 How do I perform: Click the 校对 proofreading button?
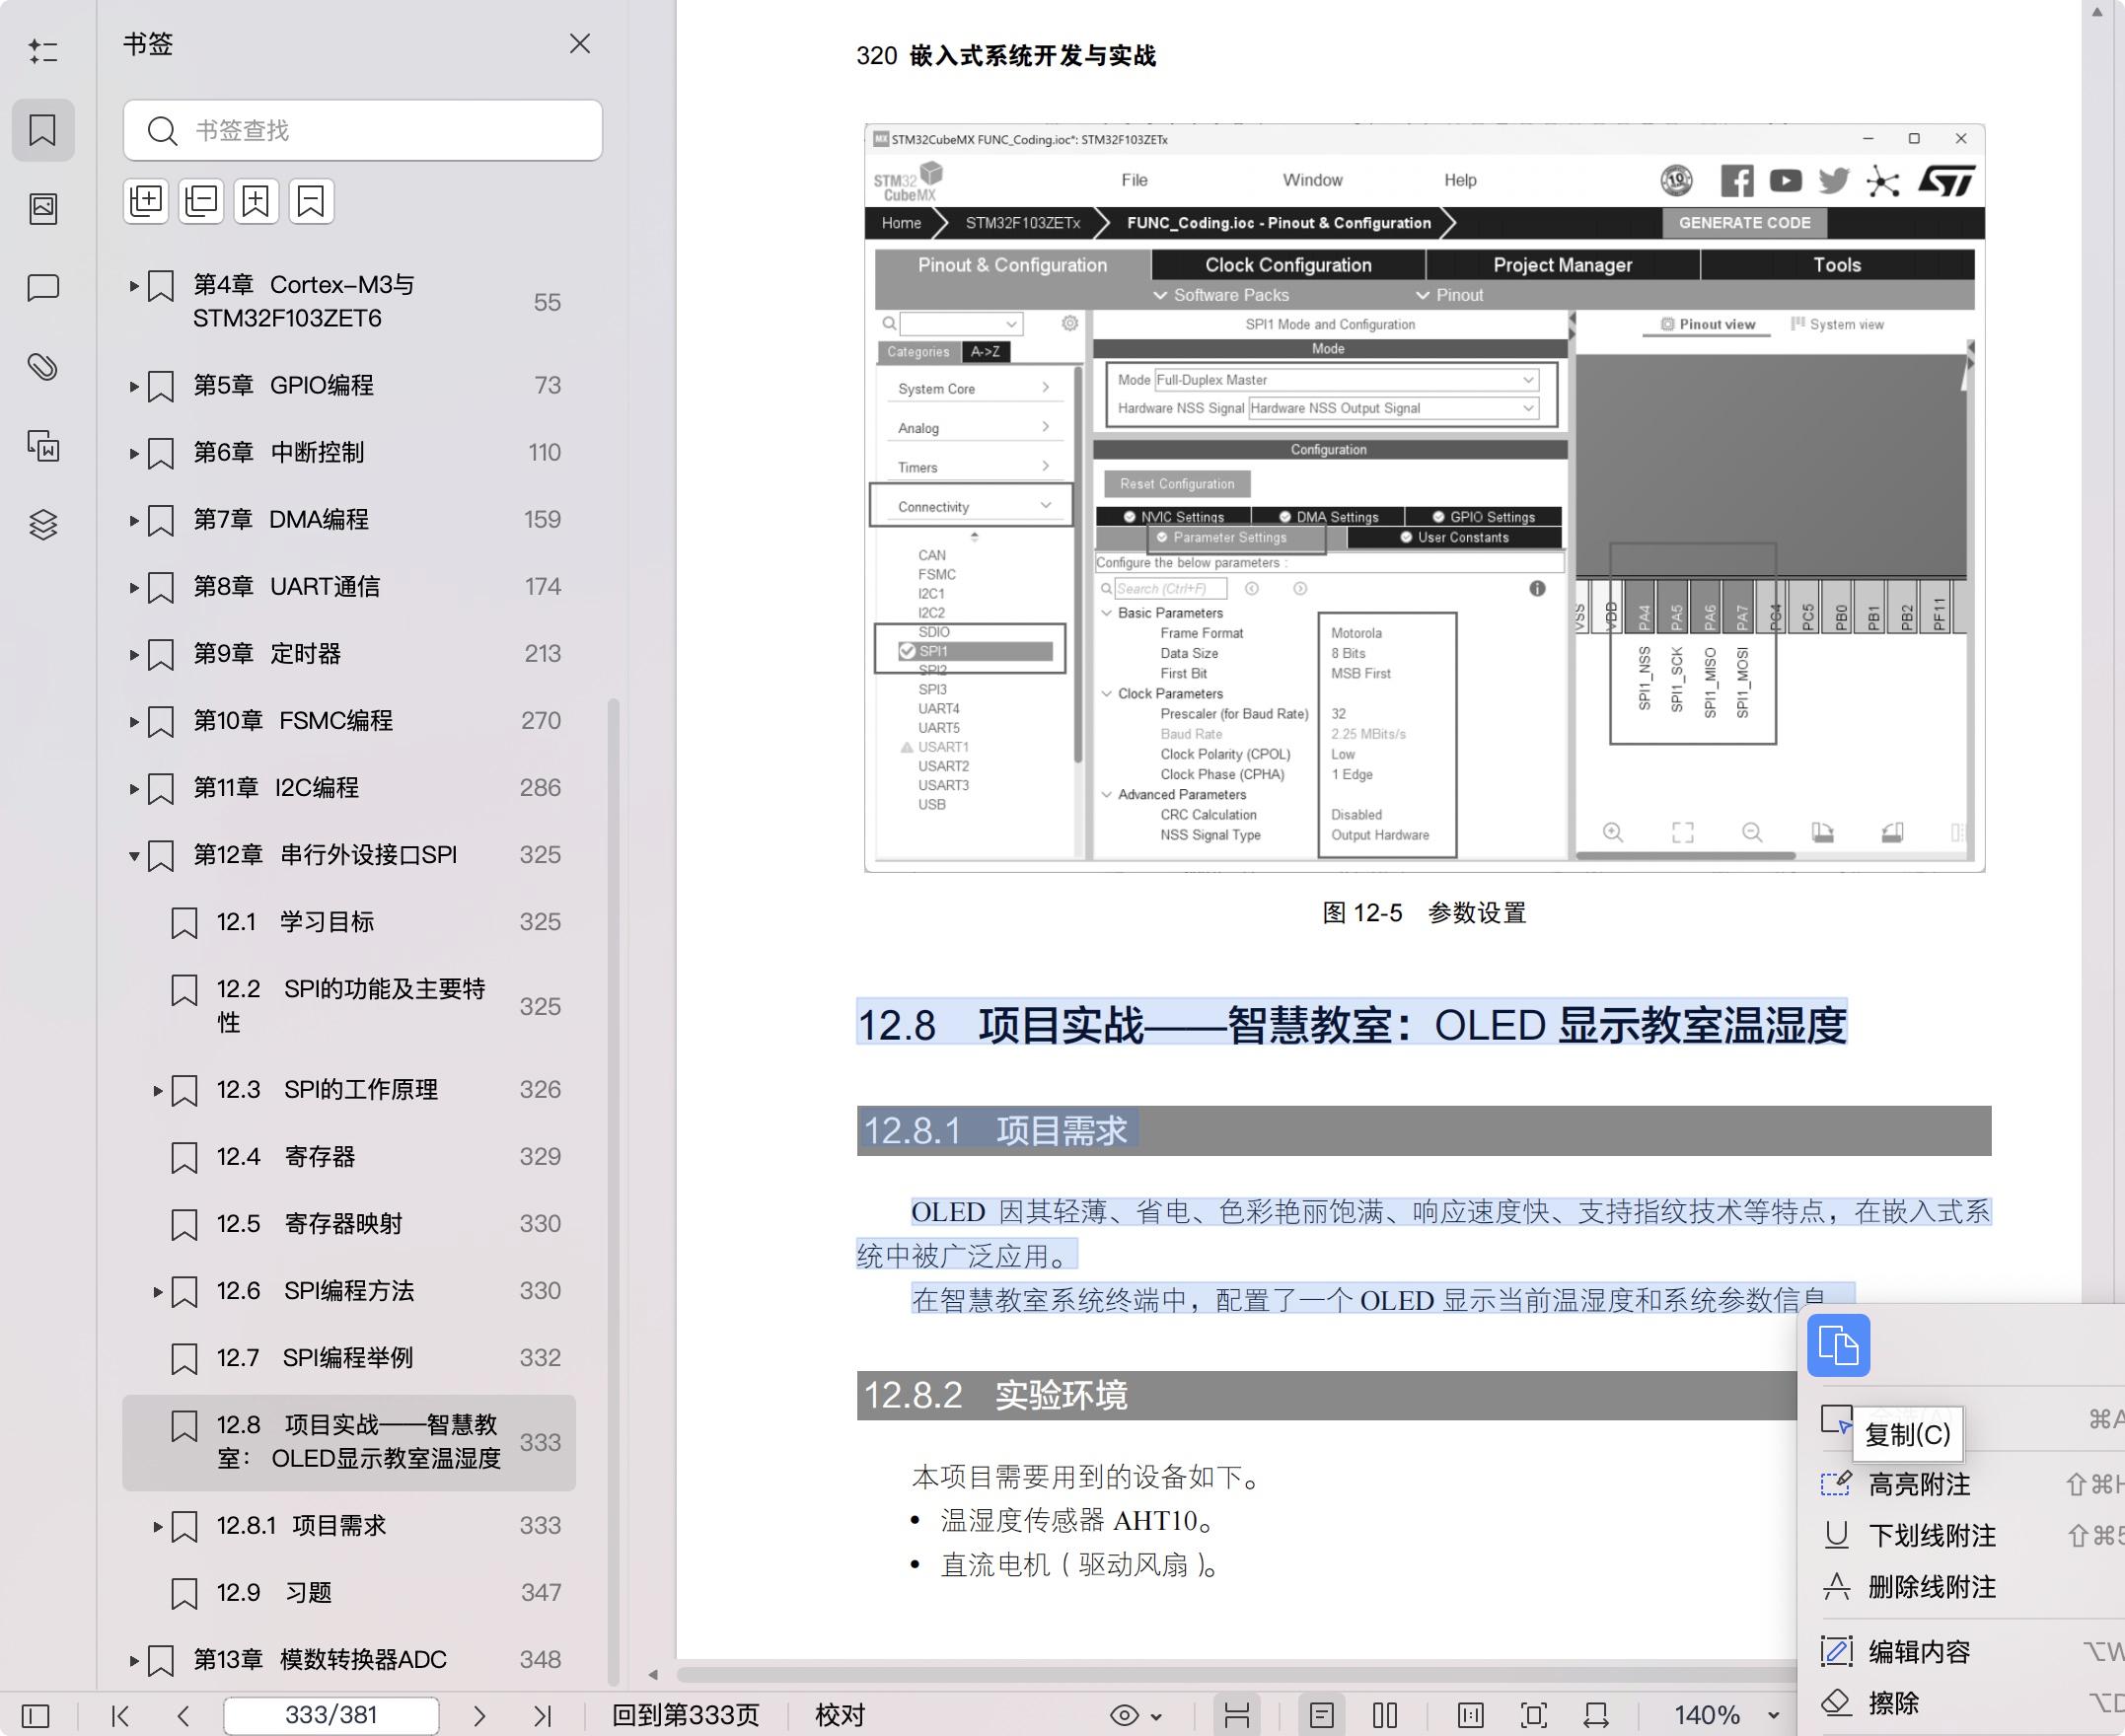click(840, 1715)
